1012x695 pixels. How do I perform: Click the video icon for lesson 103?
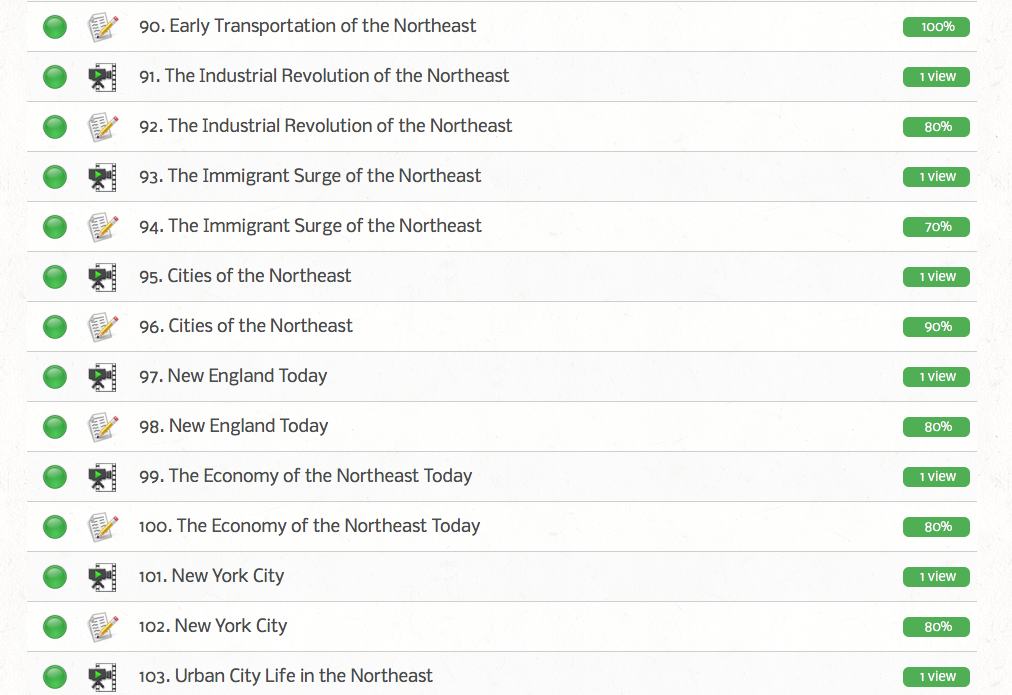pyautogui.click(x=102, y=677)
